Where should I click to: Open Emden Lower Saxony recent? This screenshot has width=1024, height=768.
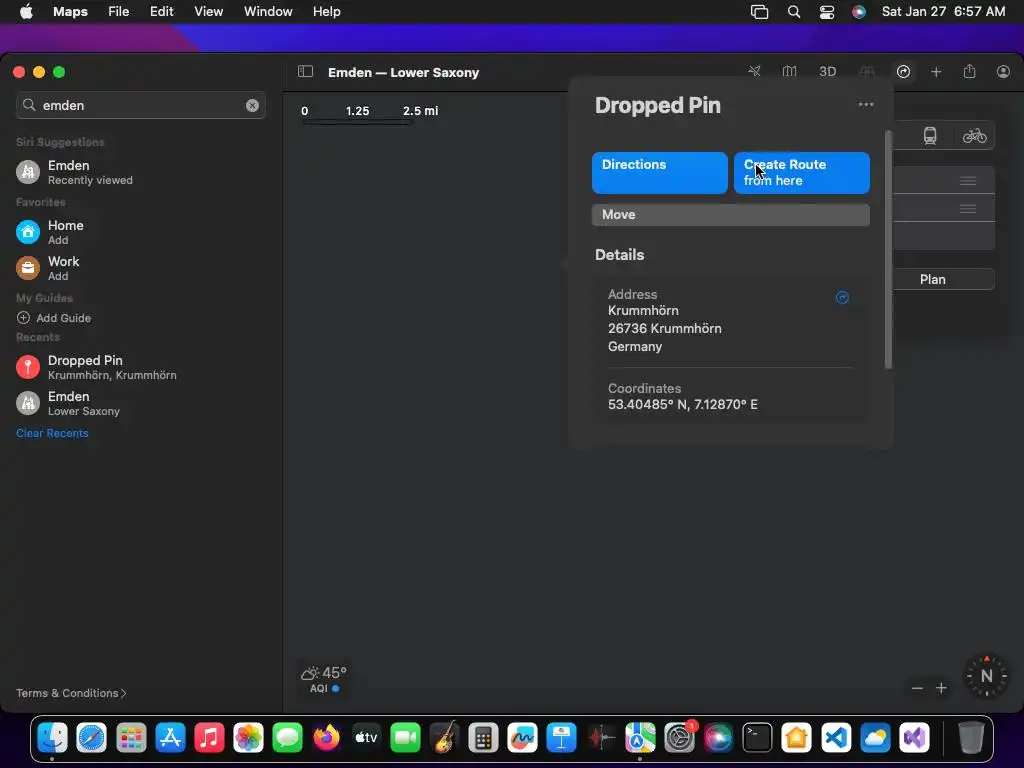tap(140, 403)
